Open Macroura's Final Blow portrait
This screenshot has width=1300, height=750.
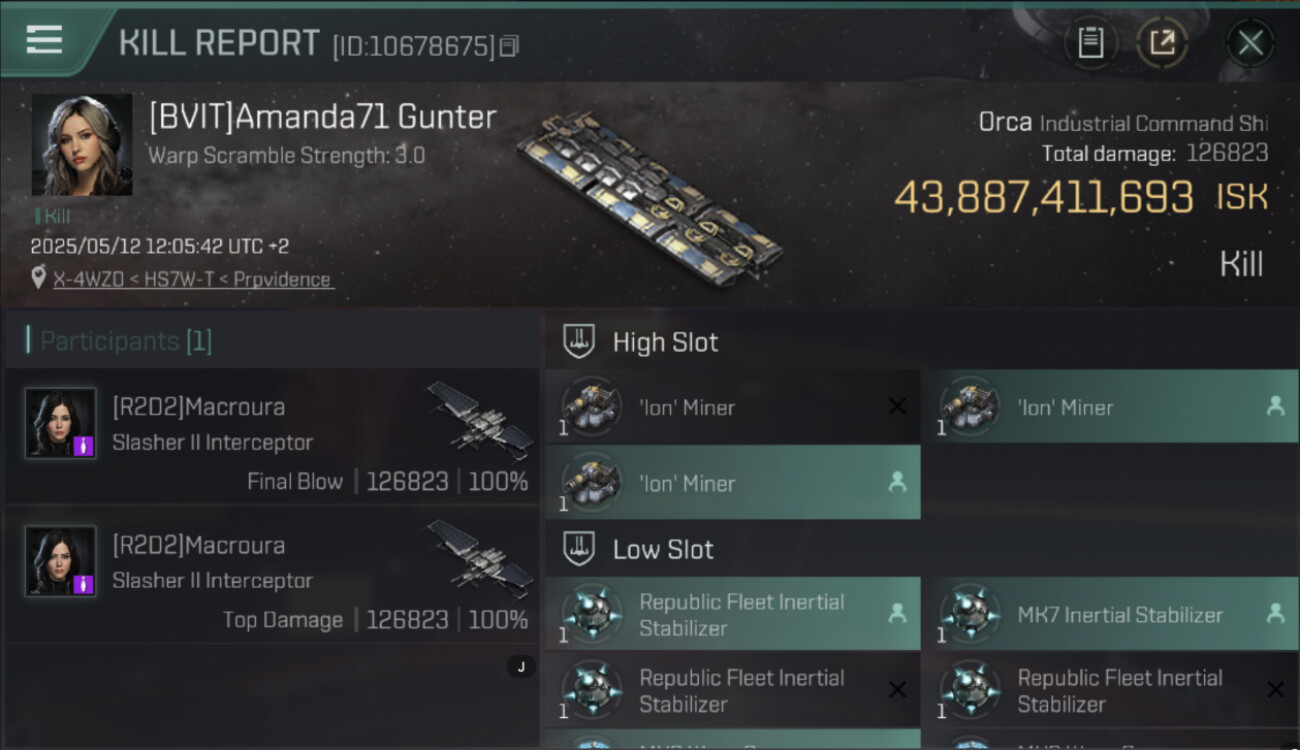coord(60,423)
